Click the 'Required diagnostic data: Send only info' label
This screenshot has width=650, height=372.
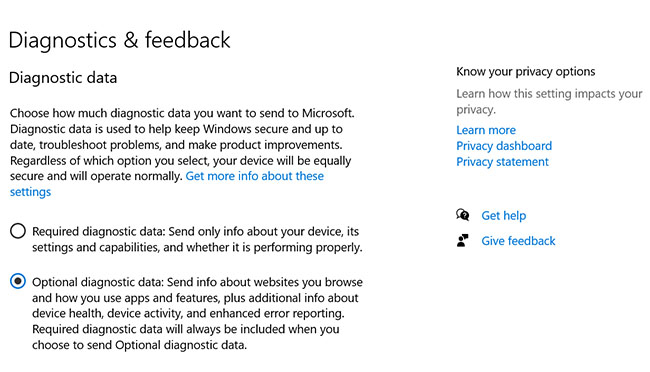[197, 239]
